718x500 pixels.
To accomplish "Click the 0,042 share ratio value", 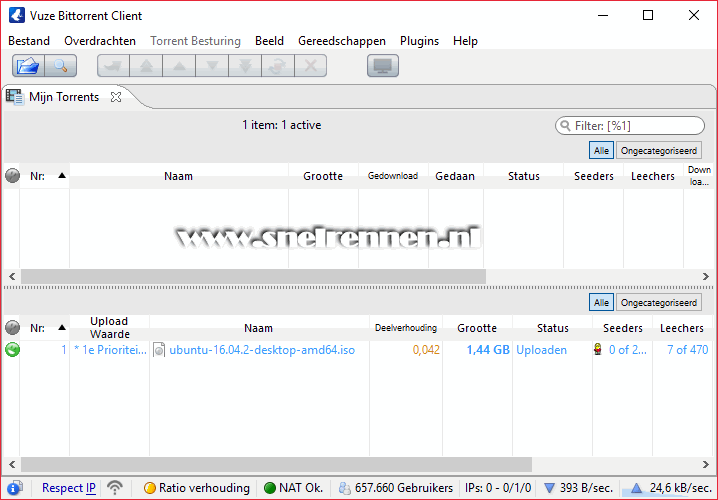I will [426, 350].
